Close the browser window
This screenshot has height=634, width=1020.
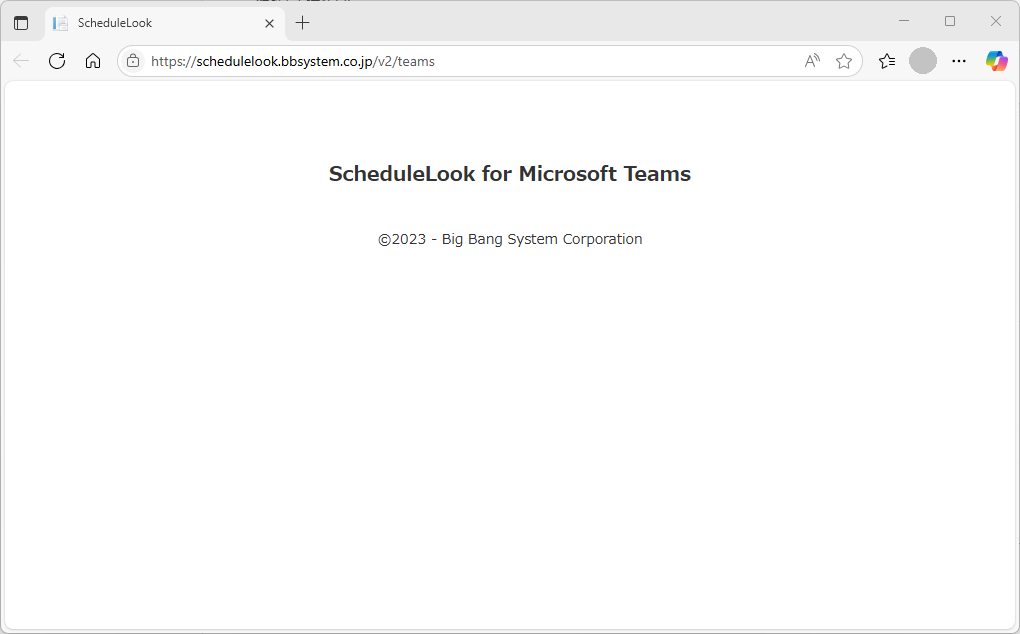pos(995,21)
